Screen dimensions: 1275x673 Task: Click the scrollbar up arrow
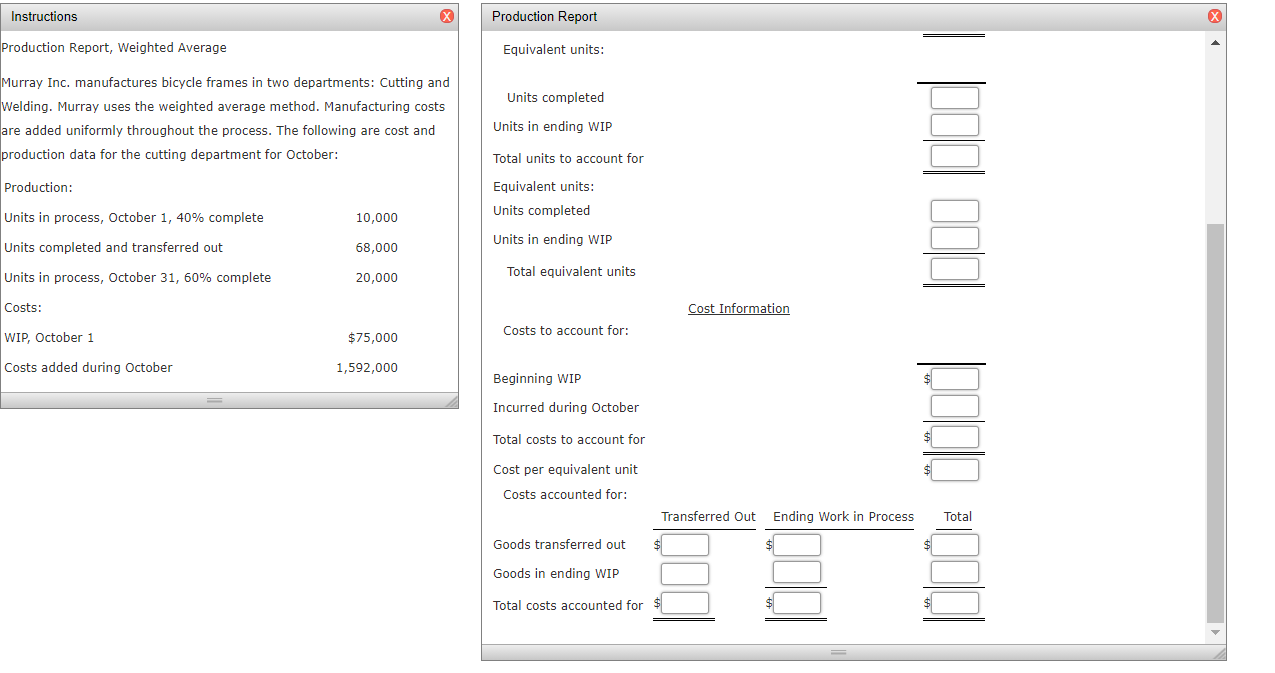click(x=1215, y=42)
